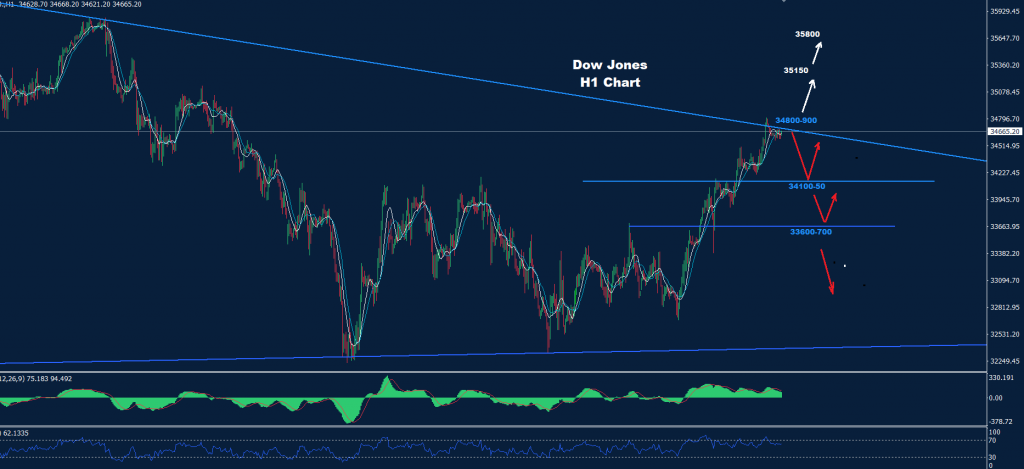
Task: Select the 35800 target label
Action: point(807,34)
